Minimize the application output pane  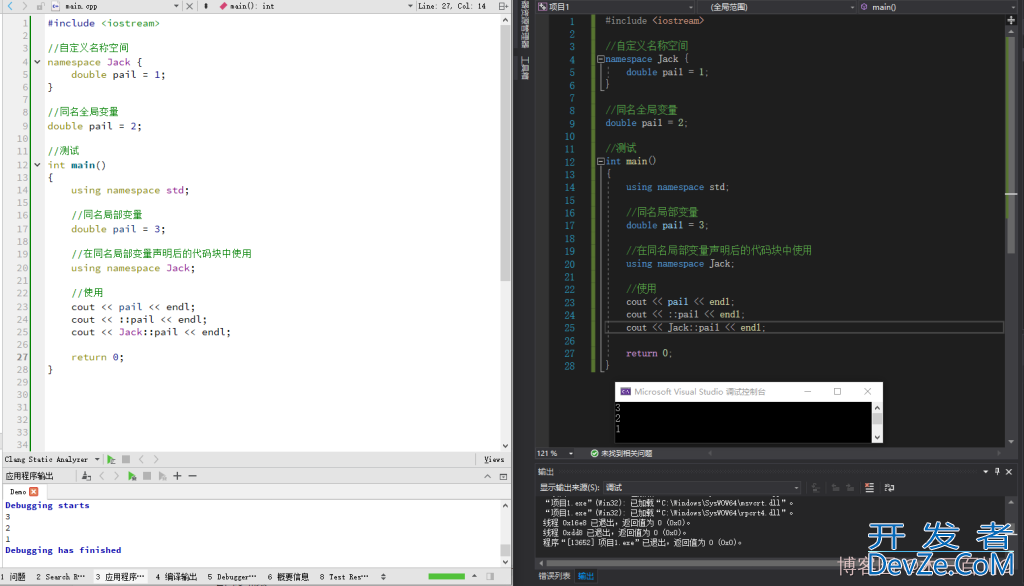[x=487, y=476]
